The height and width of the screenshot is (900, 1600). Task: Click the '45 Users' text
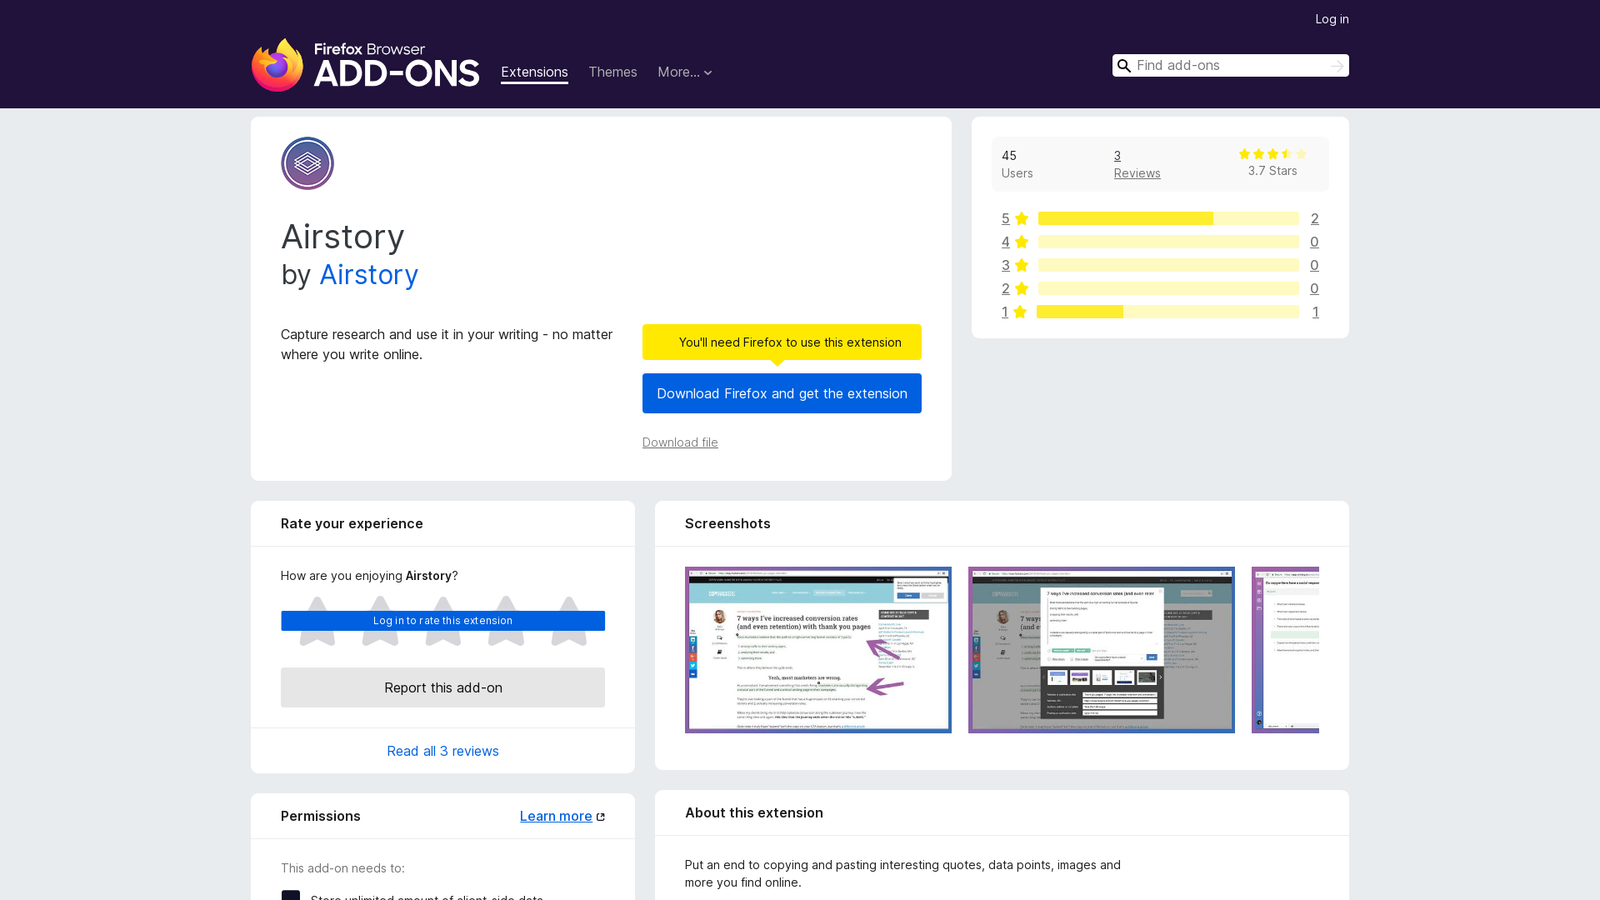1017,164
